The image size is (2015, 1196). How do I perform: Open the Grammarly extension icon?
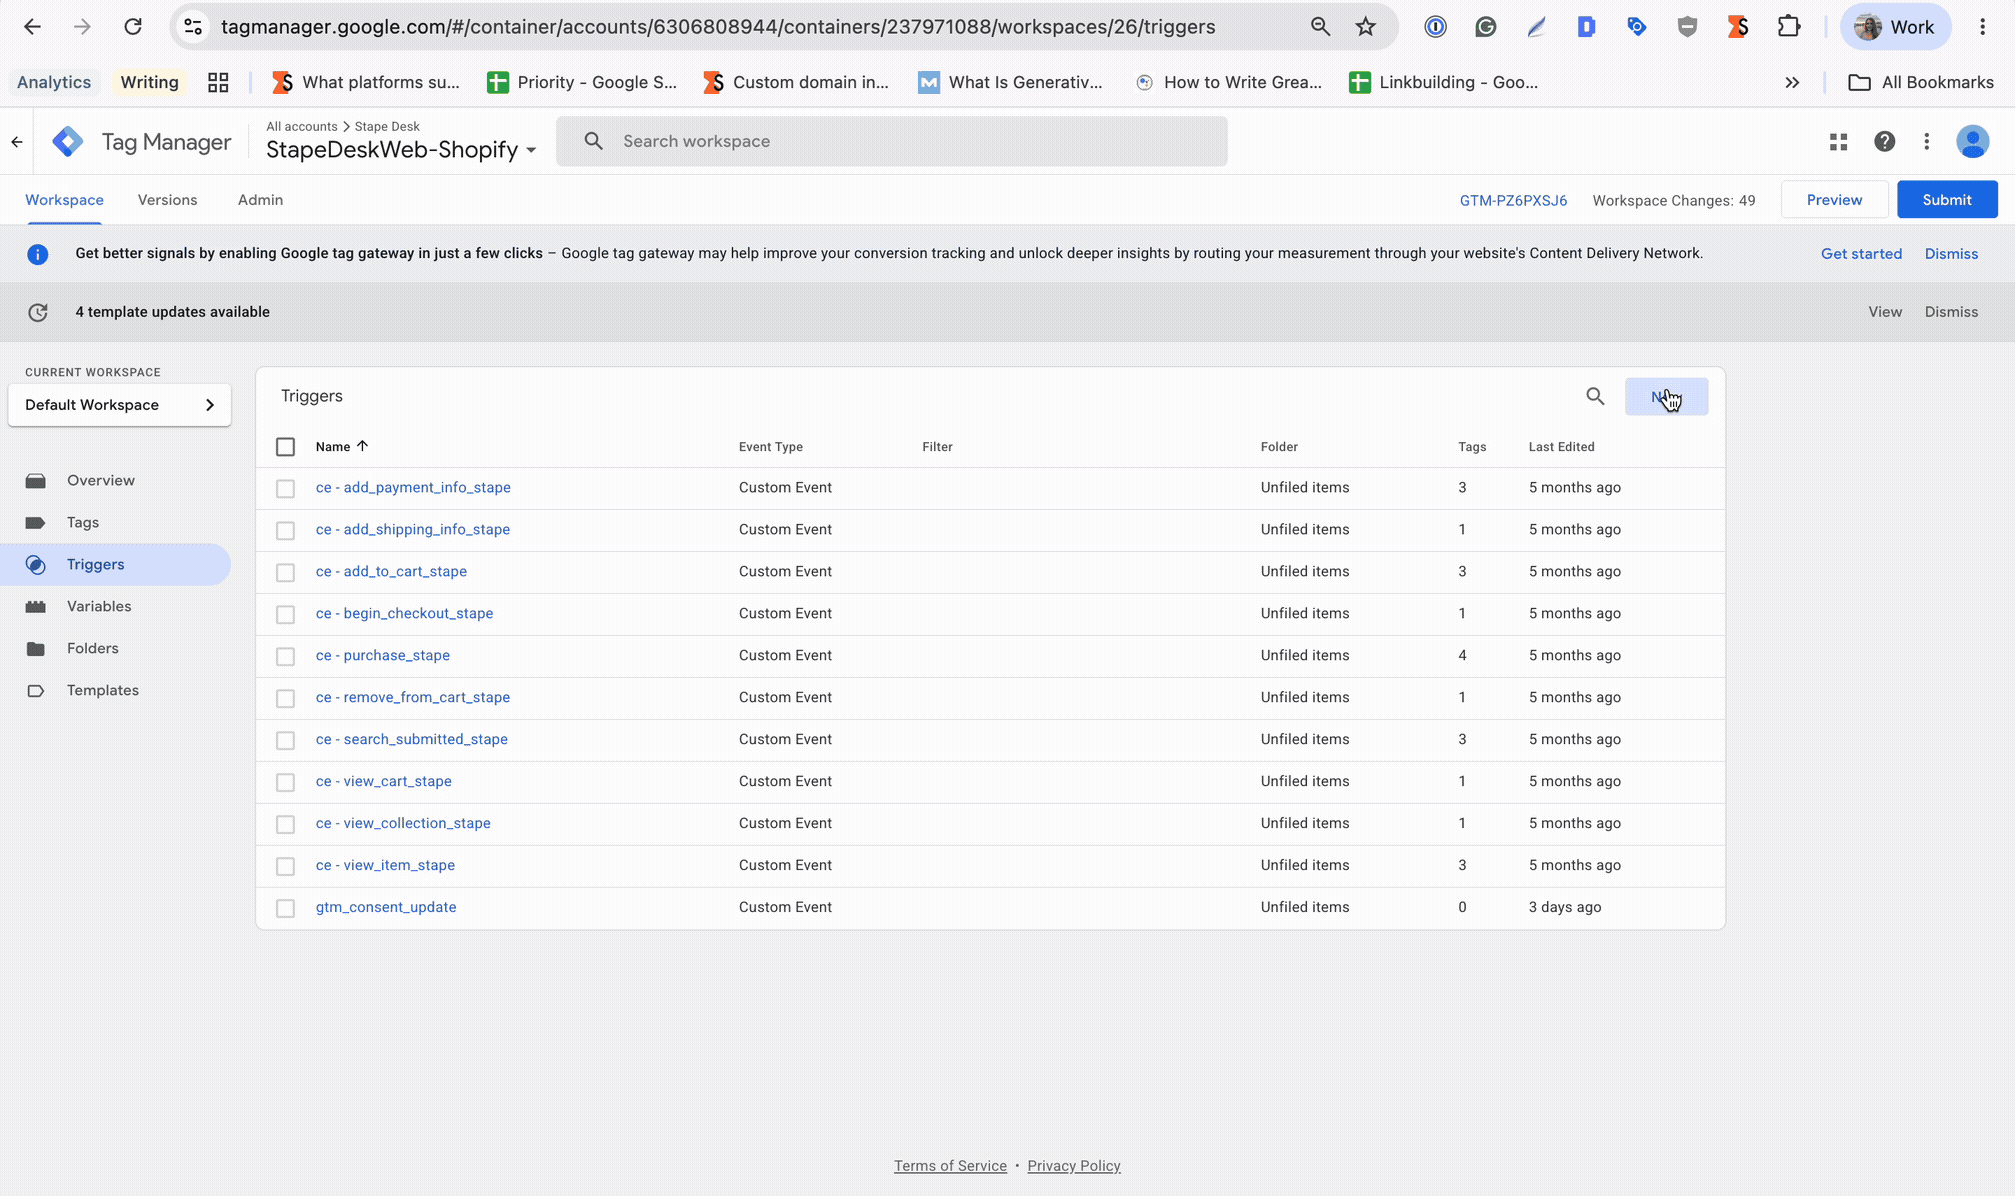[x=1486, y=27]
